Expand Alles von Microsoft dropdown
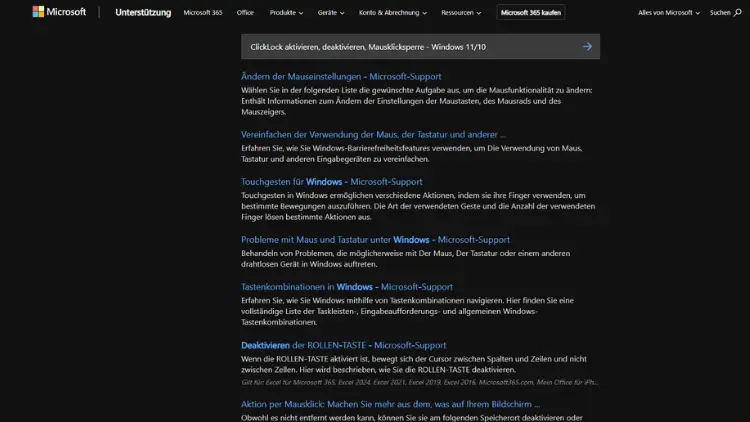 point(669,12)
